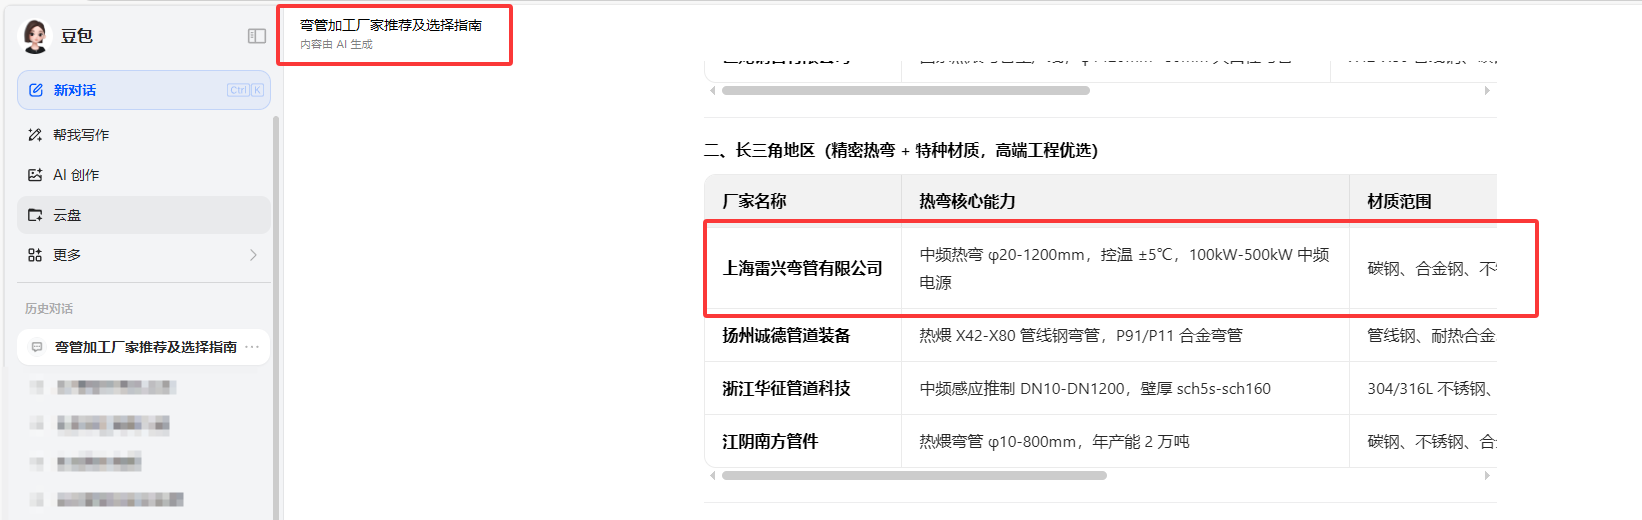Screen dimensions: 1642x520
Task: Click the 热煨 X42-X80 管线钢弯管 cell
Action: coord(1125,335)
